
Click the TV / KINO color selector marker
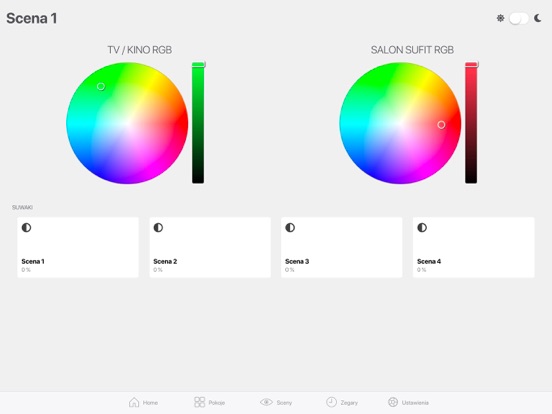coord(101,86)
